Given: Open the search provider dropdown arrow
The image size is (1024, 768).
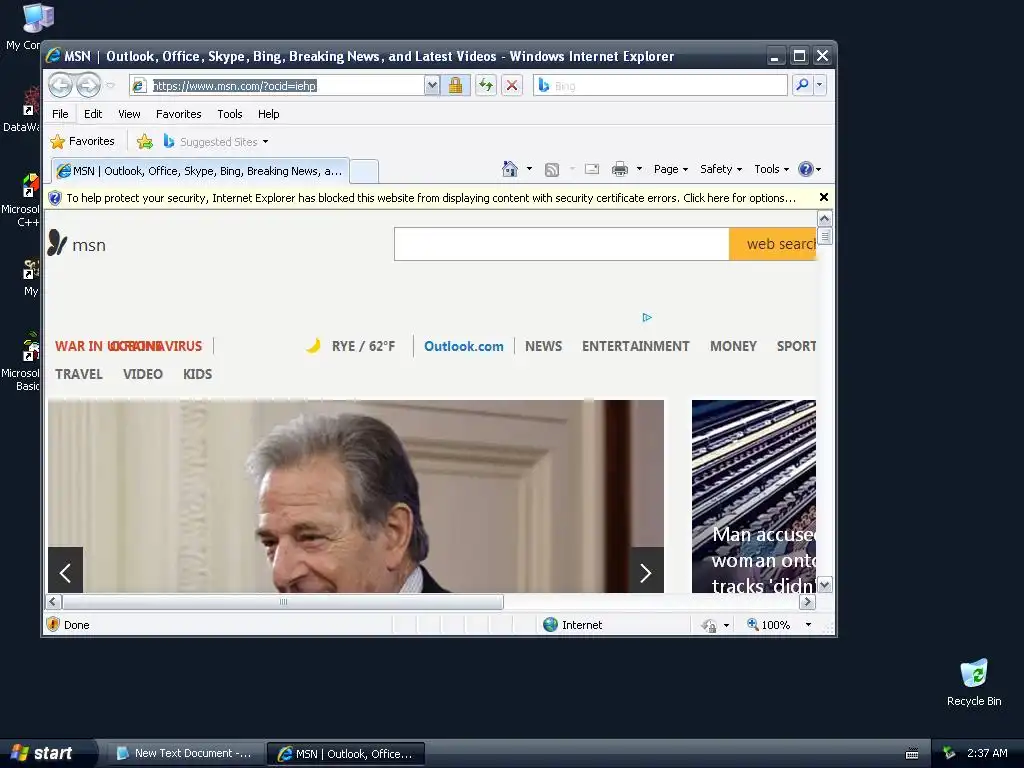Looking at the screenshot, I should coord(820,85).
